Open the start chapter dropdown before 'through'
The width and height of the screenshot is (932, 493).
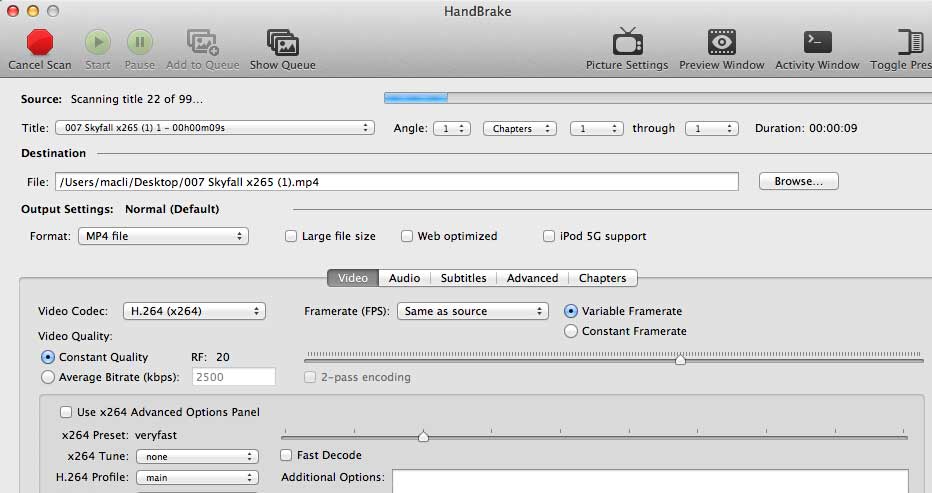pos(596,128)
